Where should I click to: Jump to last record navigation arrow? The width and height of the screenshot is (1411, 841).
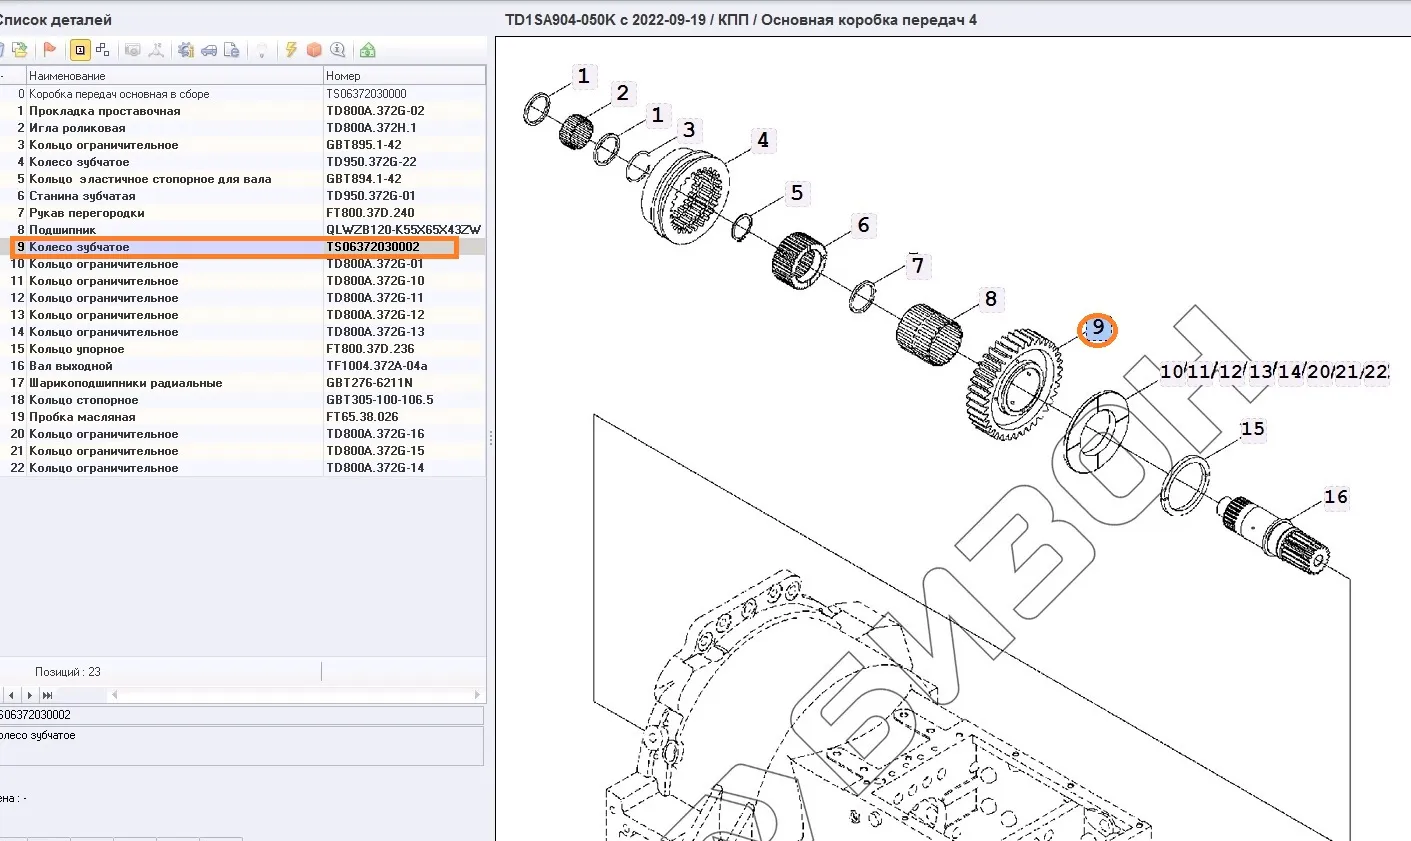[47, 695]
